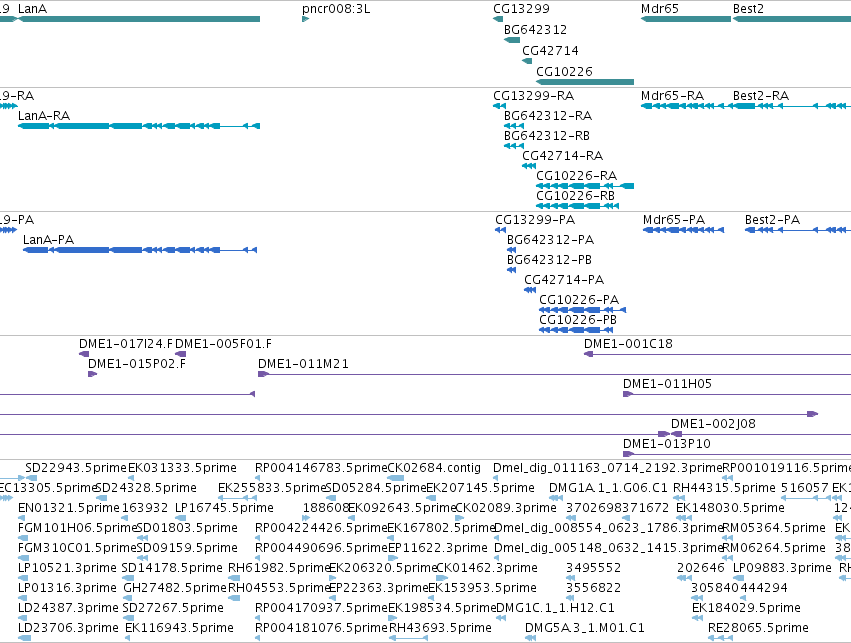Select the DME1-015P02.F clone label
Viewport: 851px width, 643px height.
[137, 364]
